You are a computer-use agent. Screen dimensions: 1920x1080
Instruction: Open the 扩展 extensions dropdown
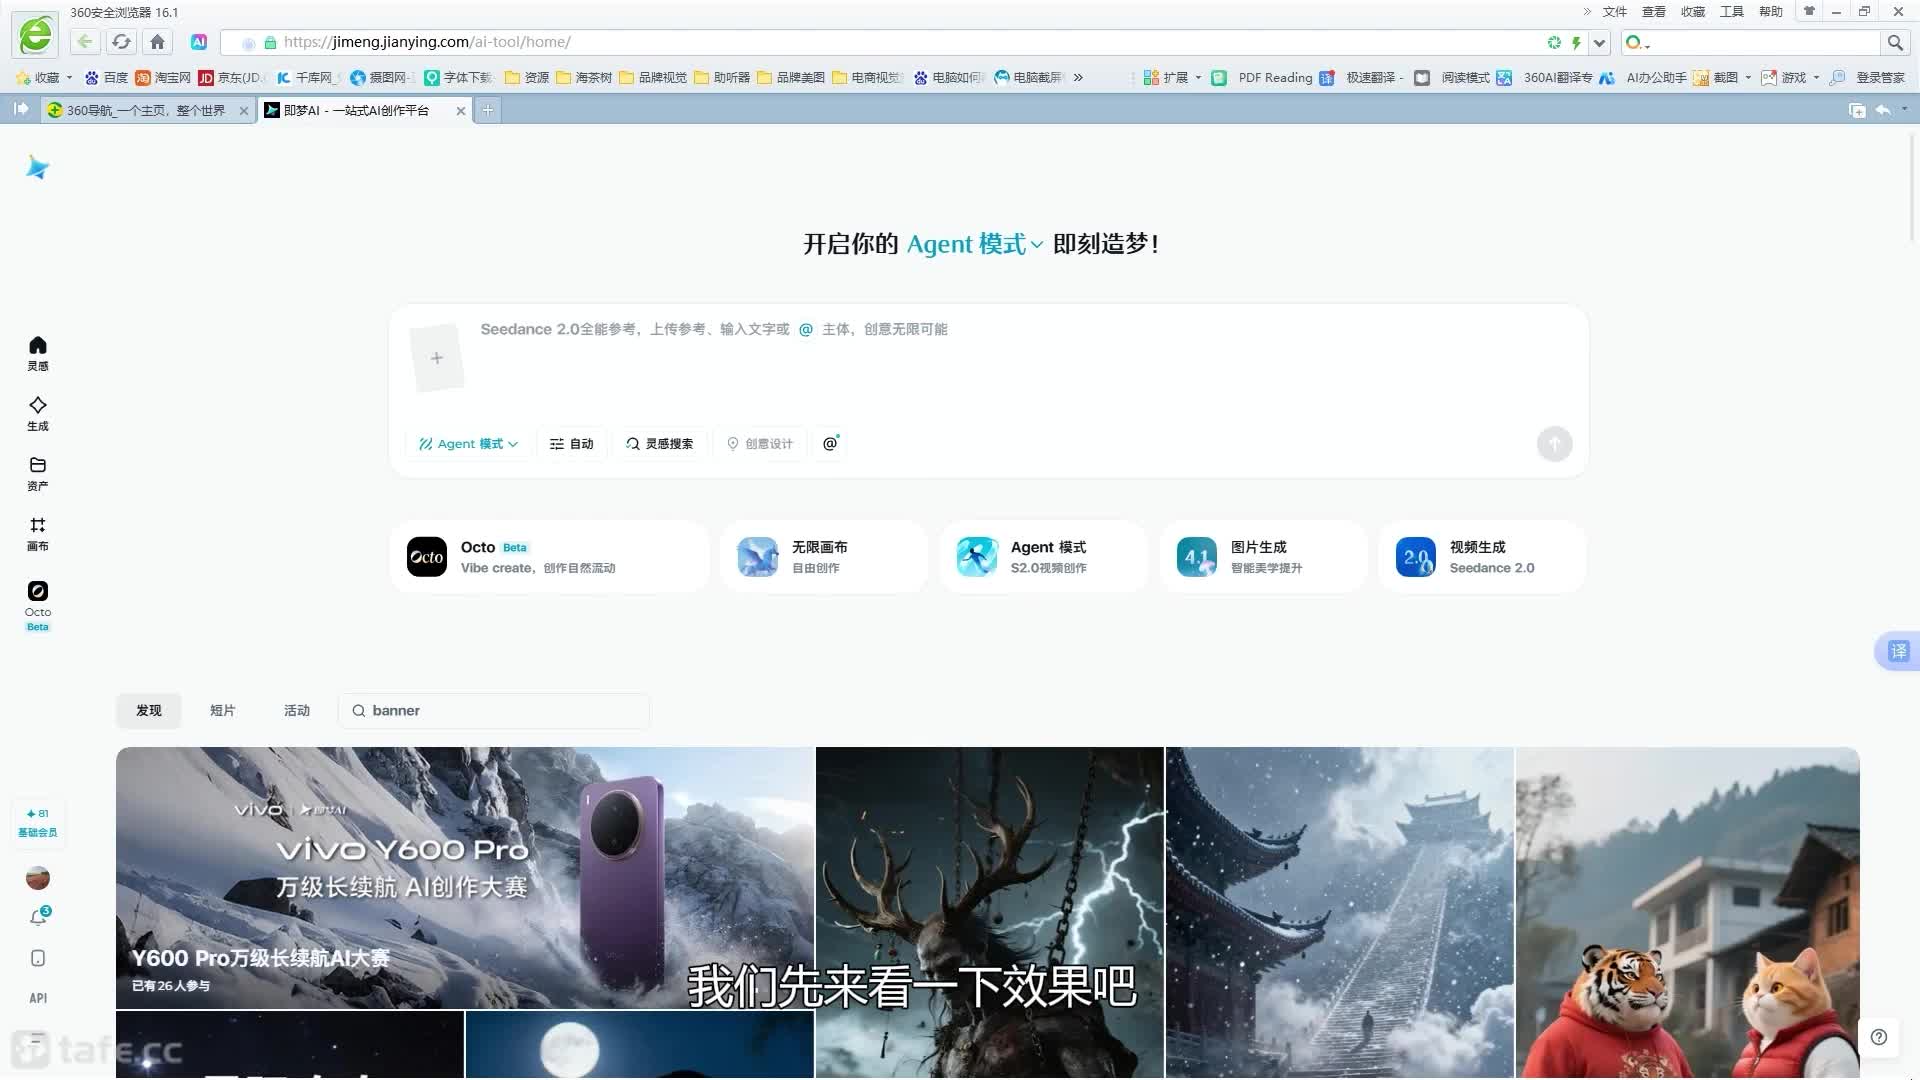click(1172, 78)
